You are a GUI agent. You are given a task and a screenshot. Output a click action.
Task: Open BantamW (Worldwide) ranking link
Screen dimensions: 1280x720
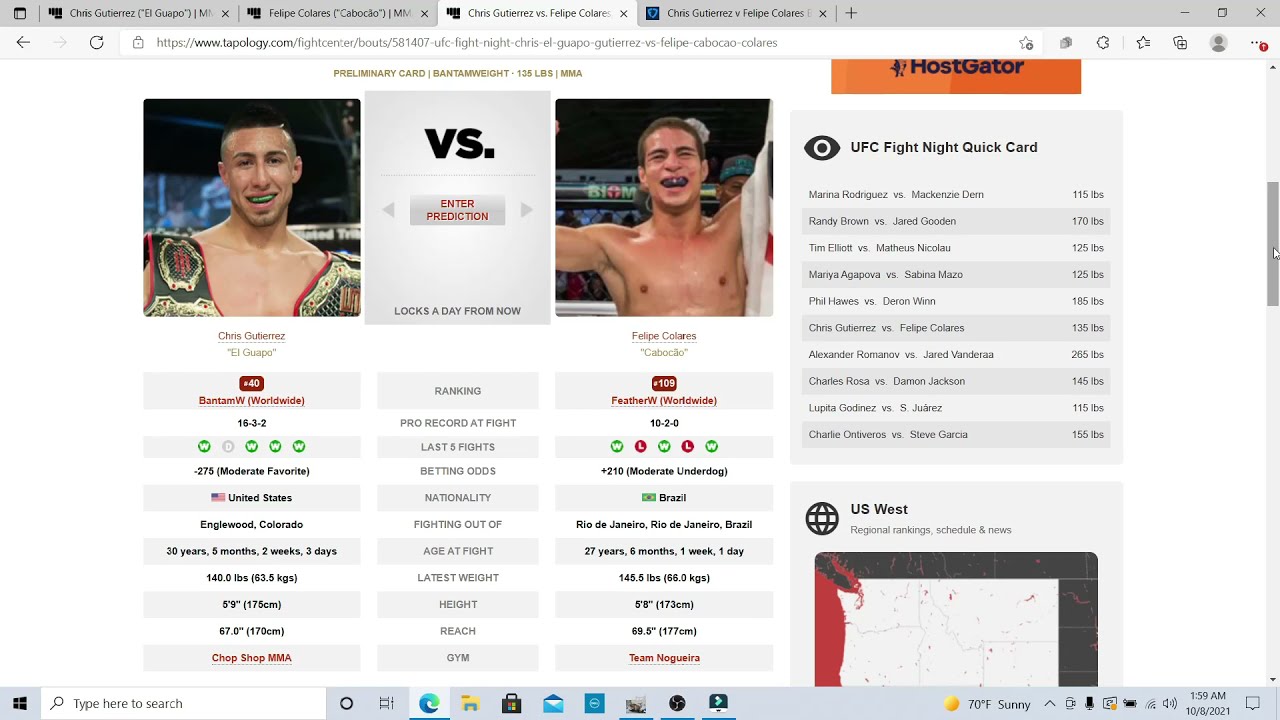(x=251, y=401)
